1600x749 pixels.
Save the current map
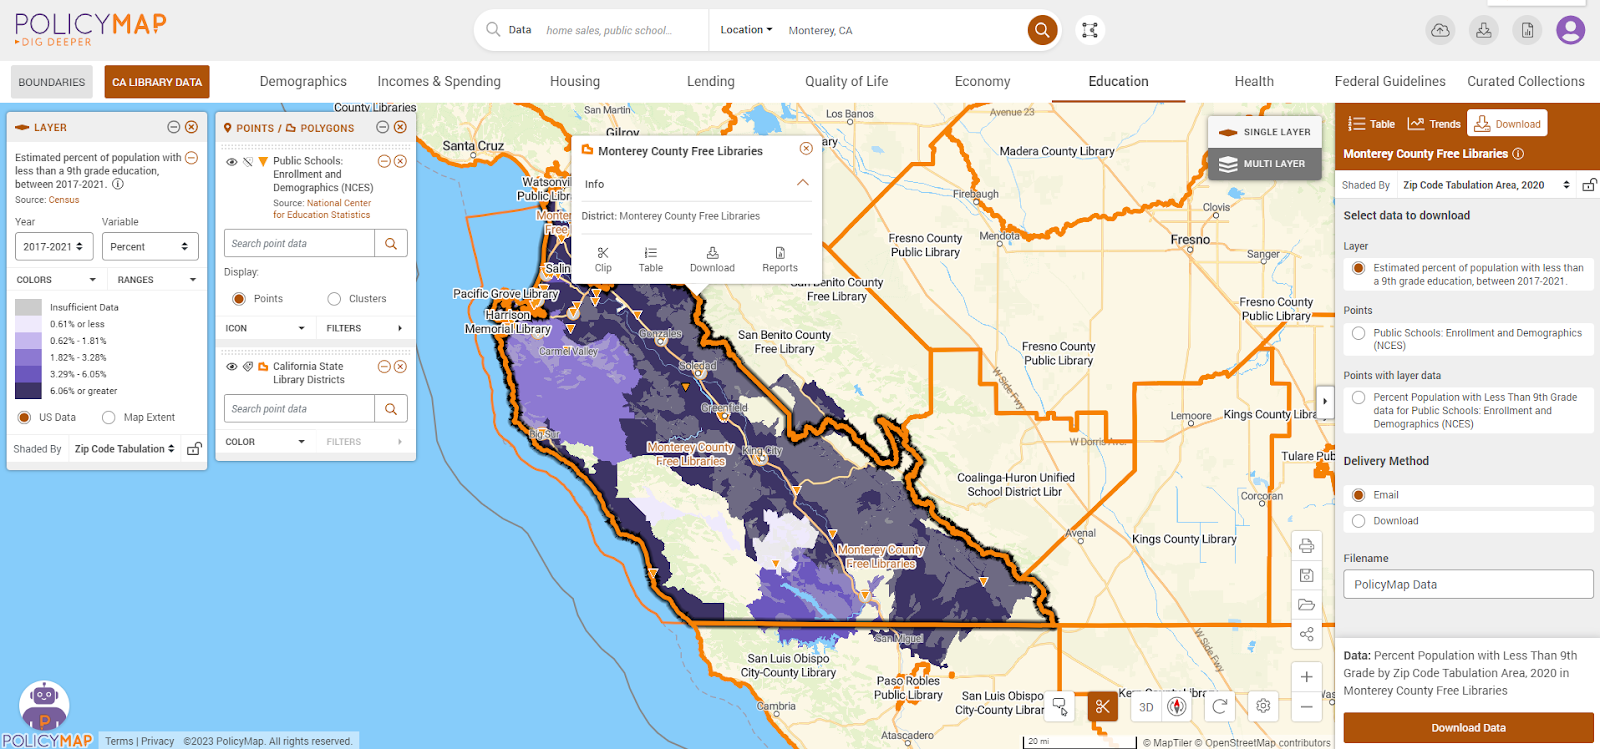coord(1306,575)
